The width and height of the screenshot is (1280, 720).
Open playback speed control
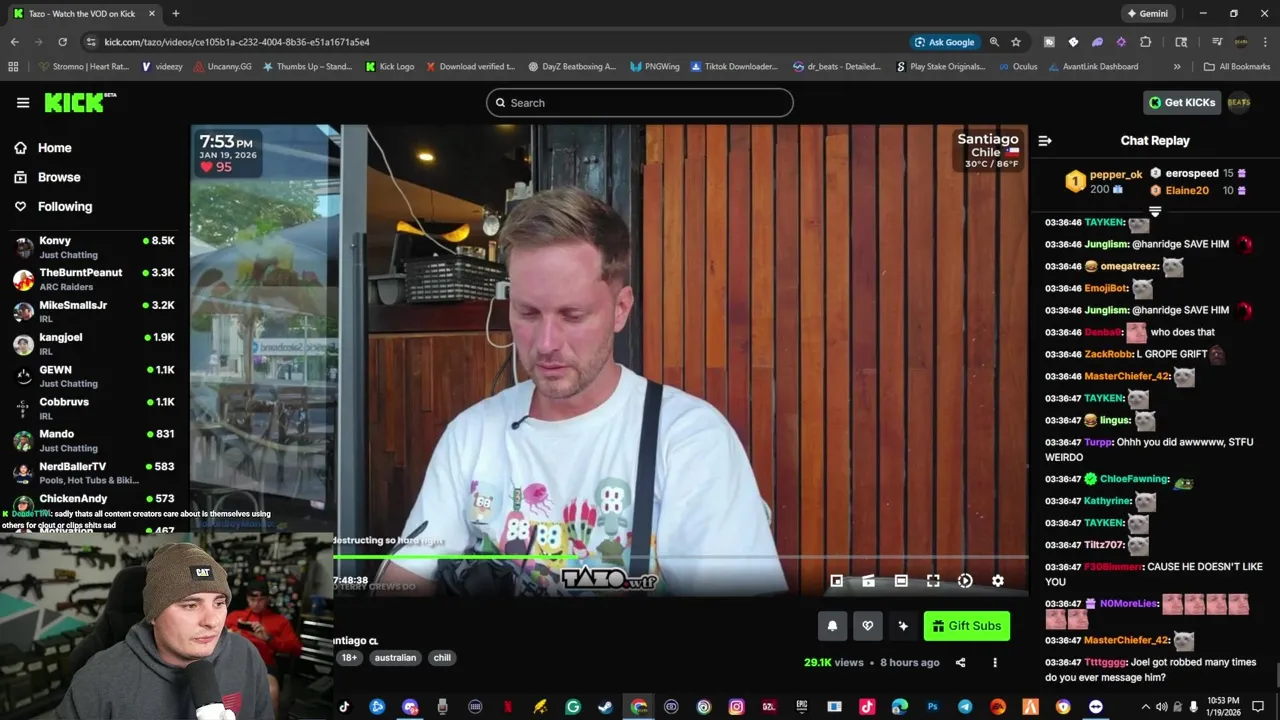[965, 580]
